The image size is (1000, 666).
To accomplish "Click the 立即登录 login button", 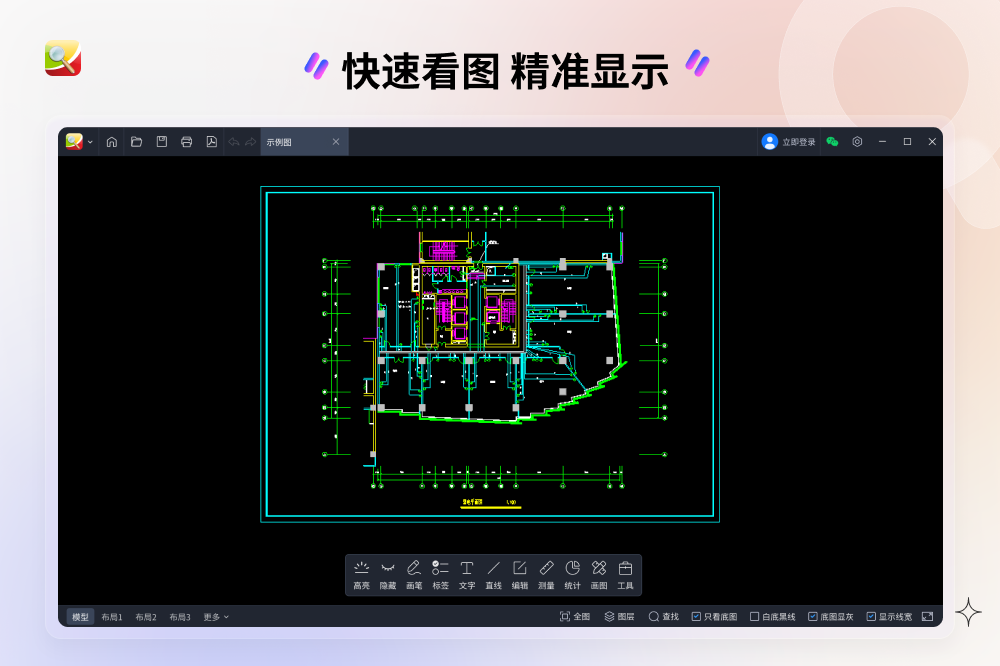I will tap(790, 141).
